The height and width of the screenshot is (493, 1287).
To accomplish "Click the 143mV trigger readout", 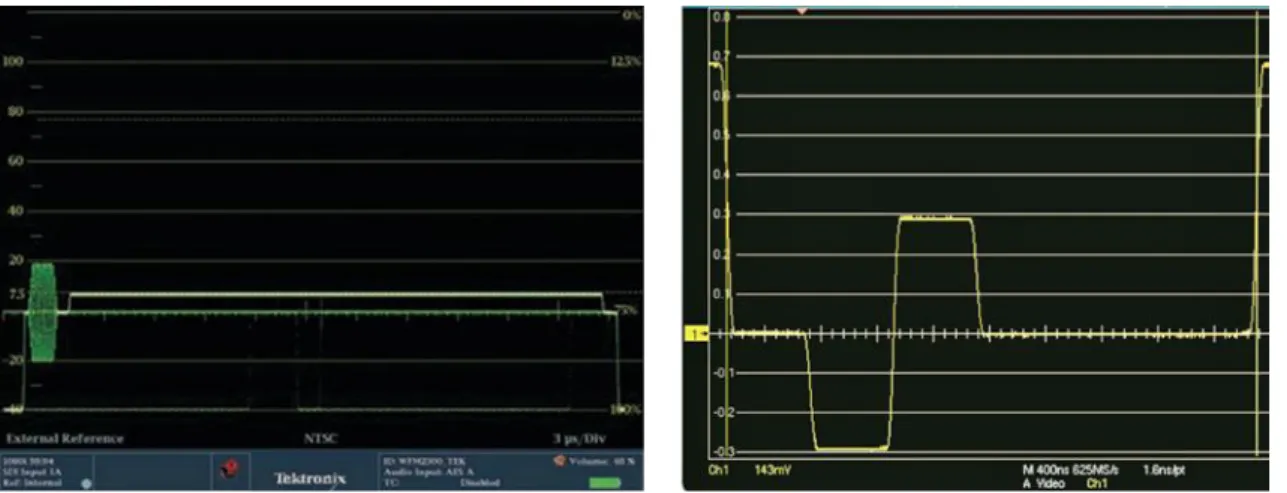I will 775,468.
